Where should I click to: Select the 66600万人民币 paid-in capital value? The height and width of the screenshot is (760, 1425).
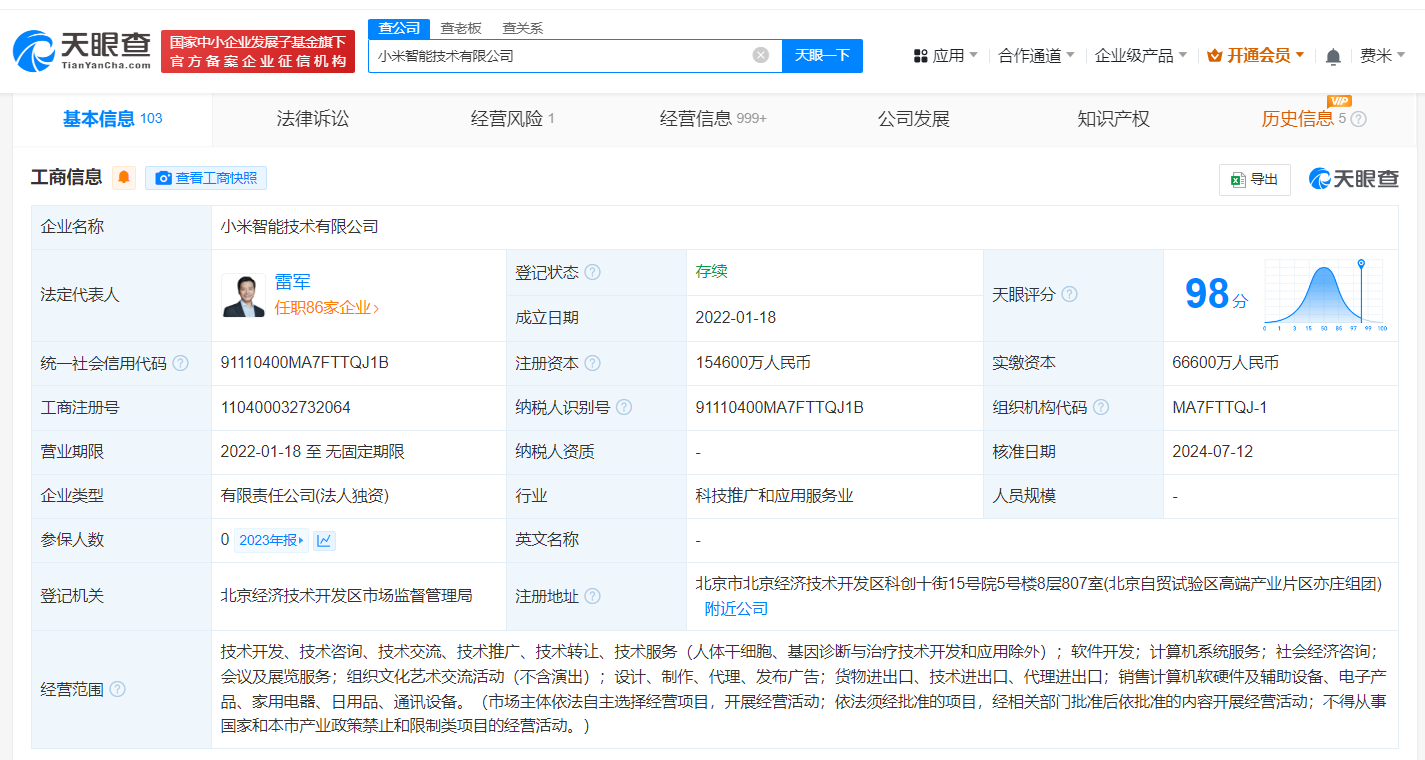click(x=1225, y=363)
